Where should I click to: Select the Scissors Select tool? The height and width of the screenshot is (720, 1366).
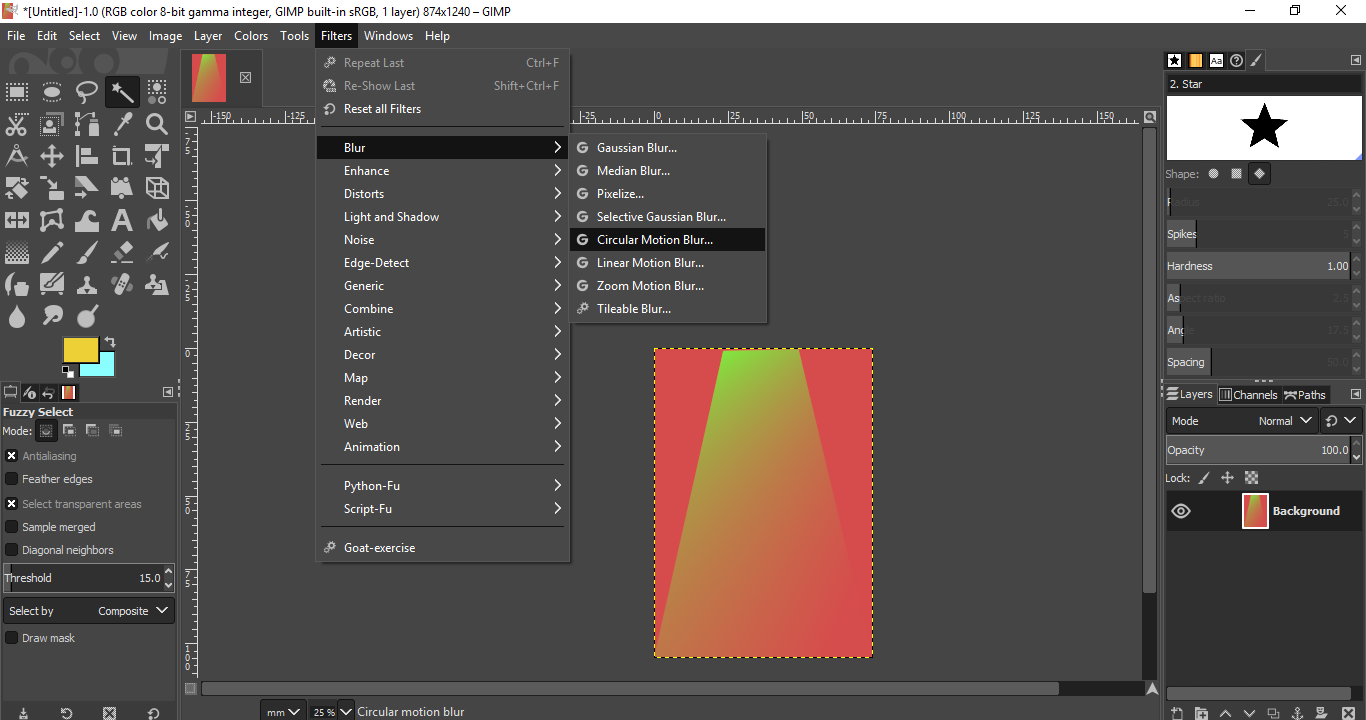(17, 125)
